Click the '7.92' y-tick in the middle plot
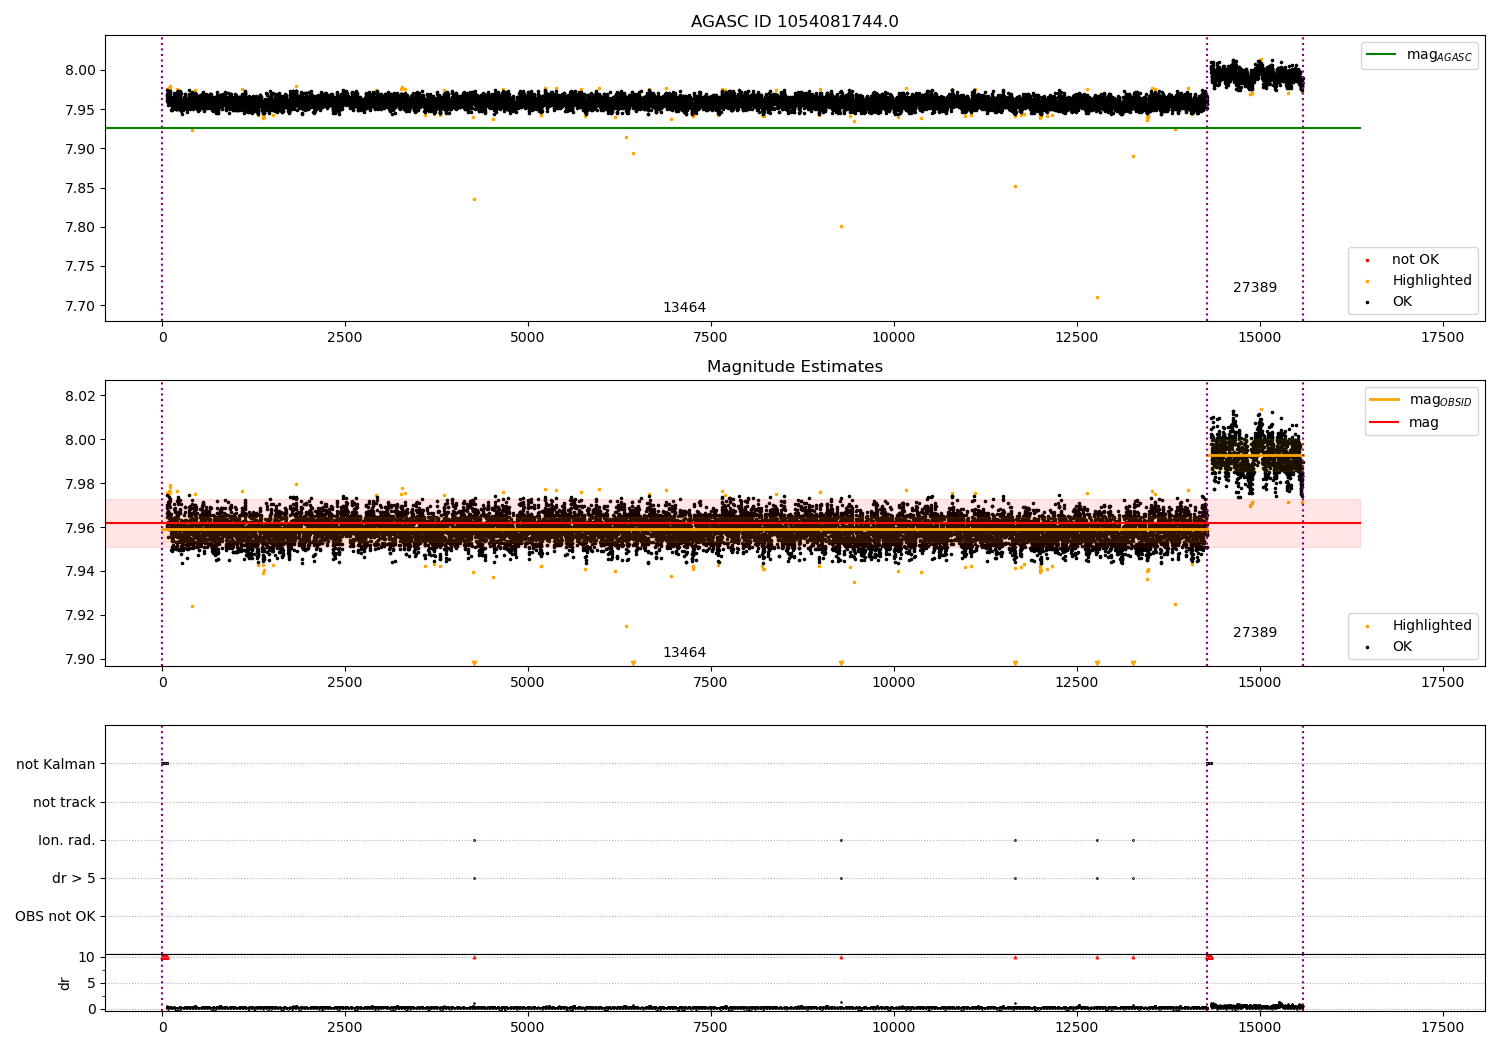 pyautogui.click(x=82, y=615)
